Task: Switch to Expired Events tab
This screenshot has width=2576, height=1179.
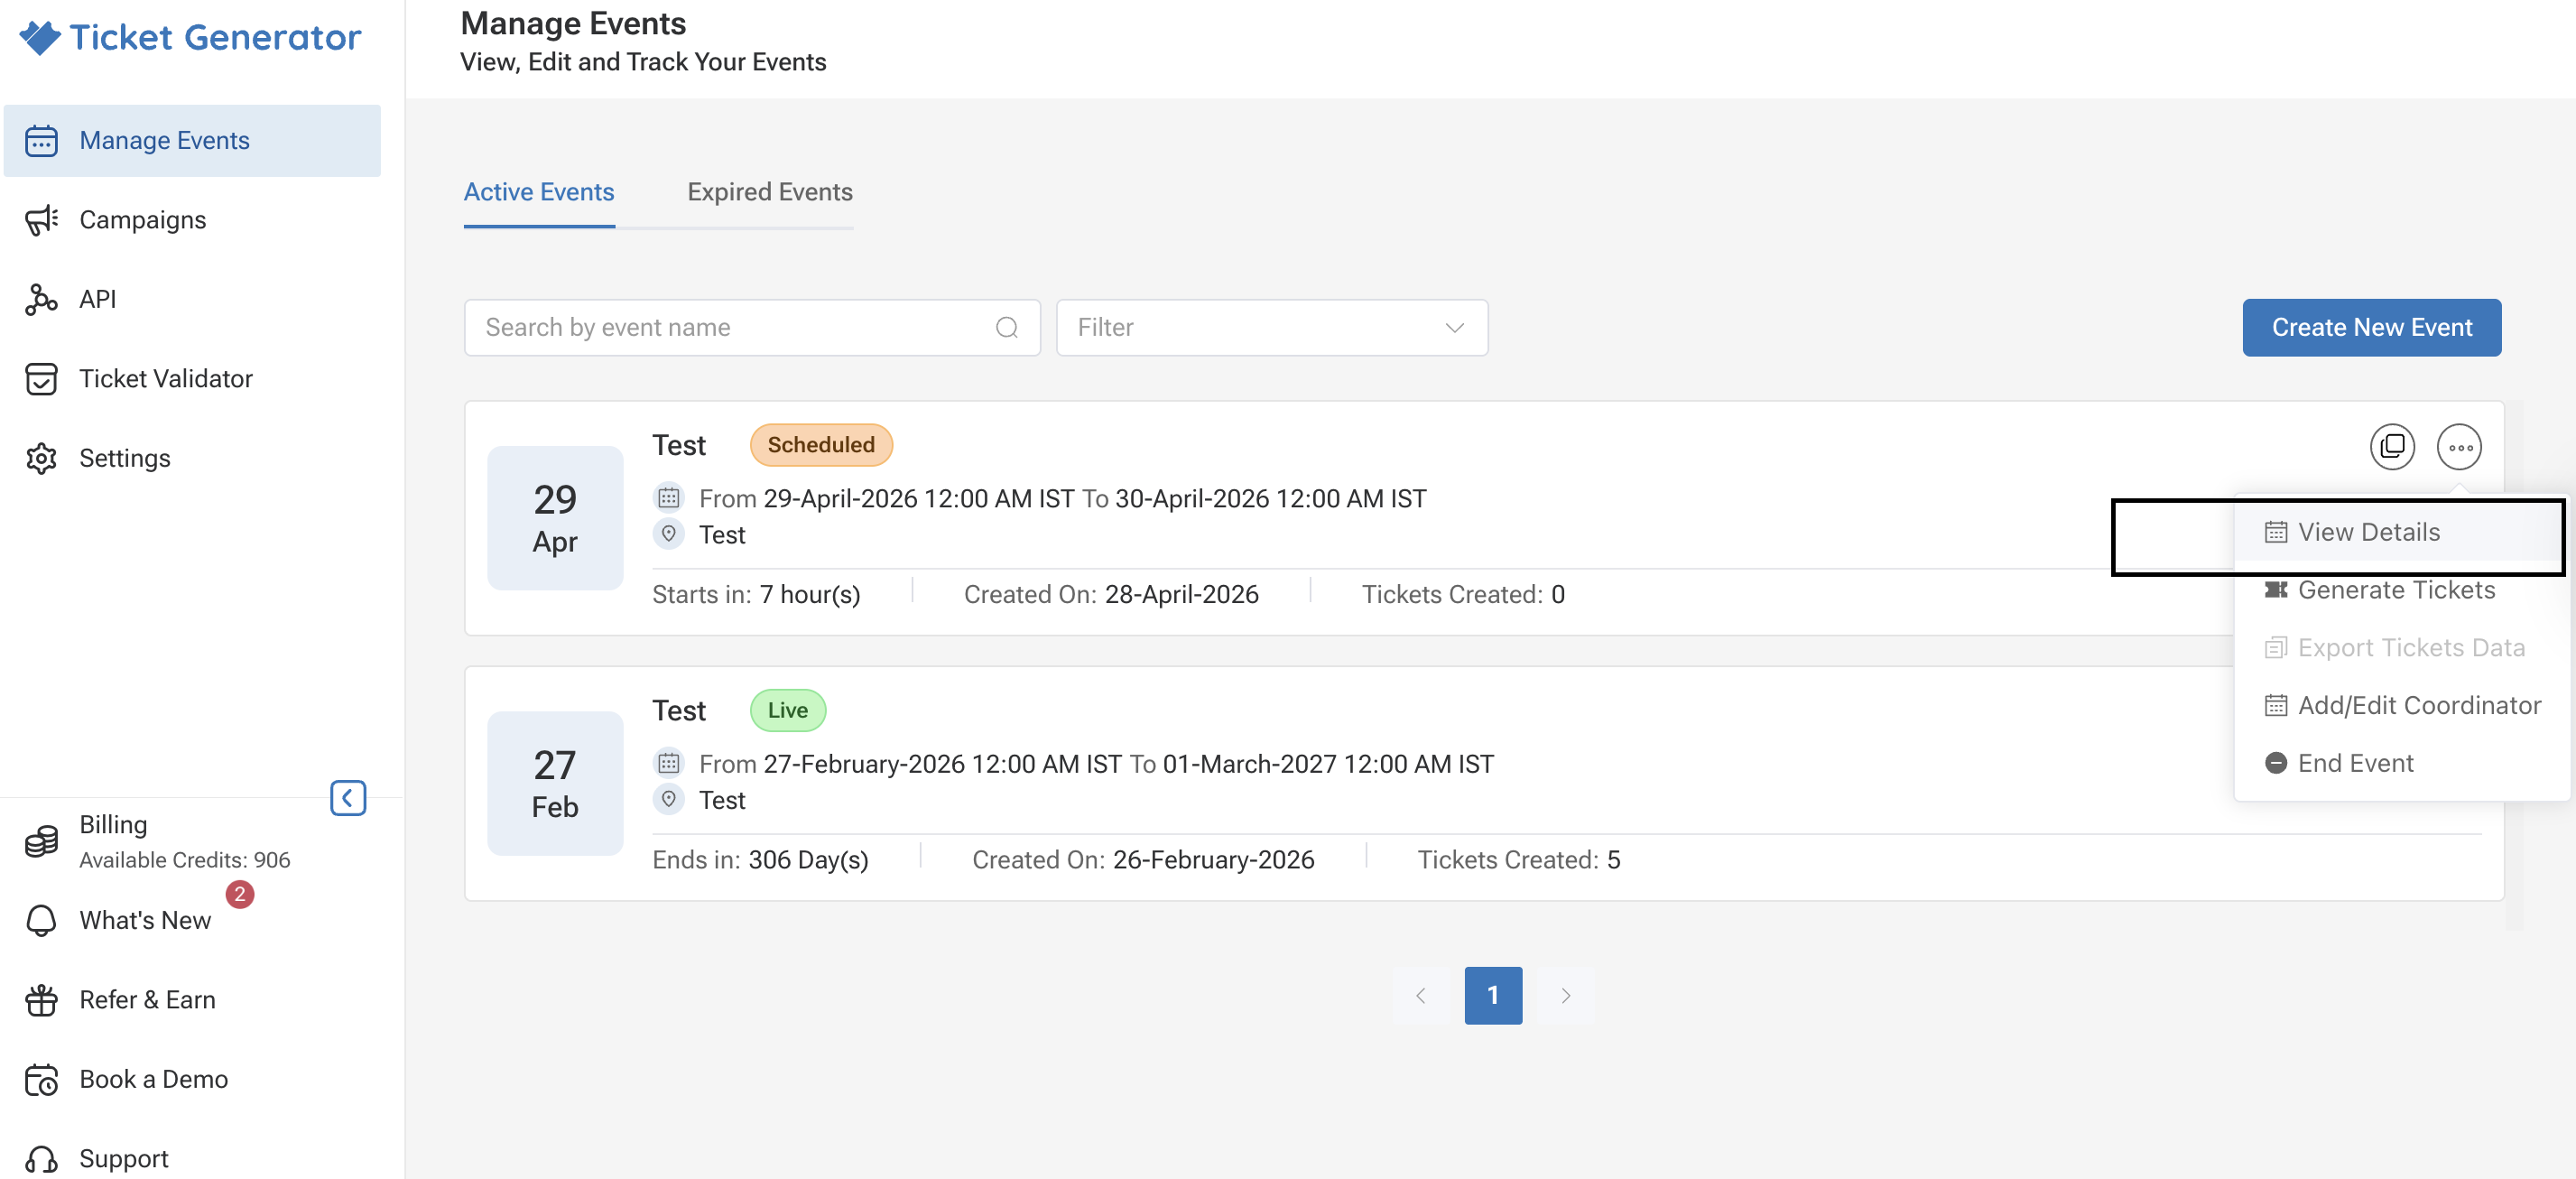Action: [x=770, y=192]
